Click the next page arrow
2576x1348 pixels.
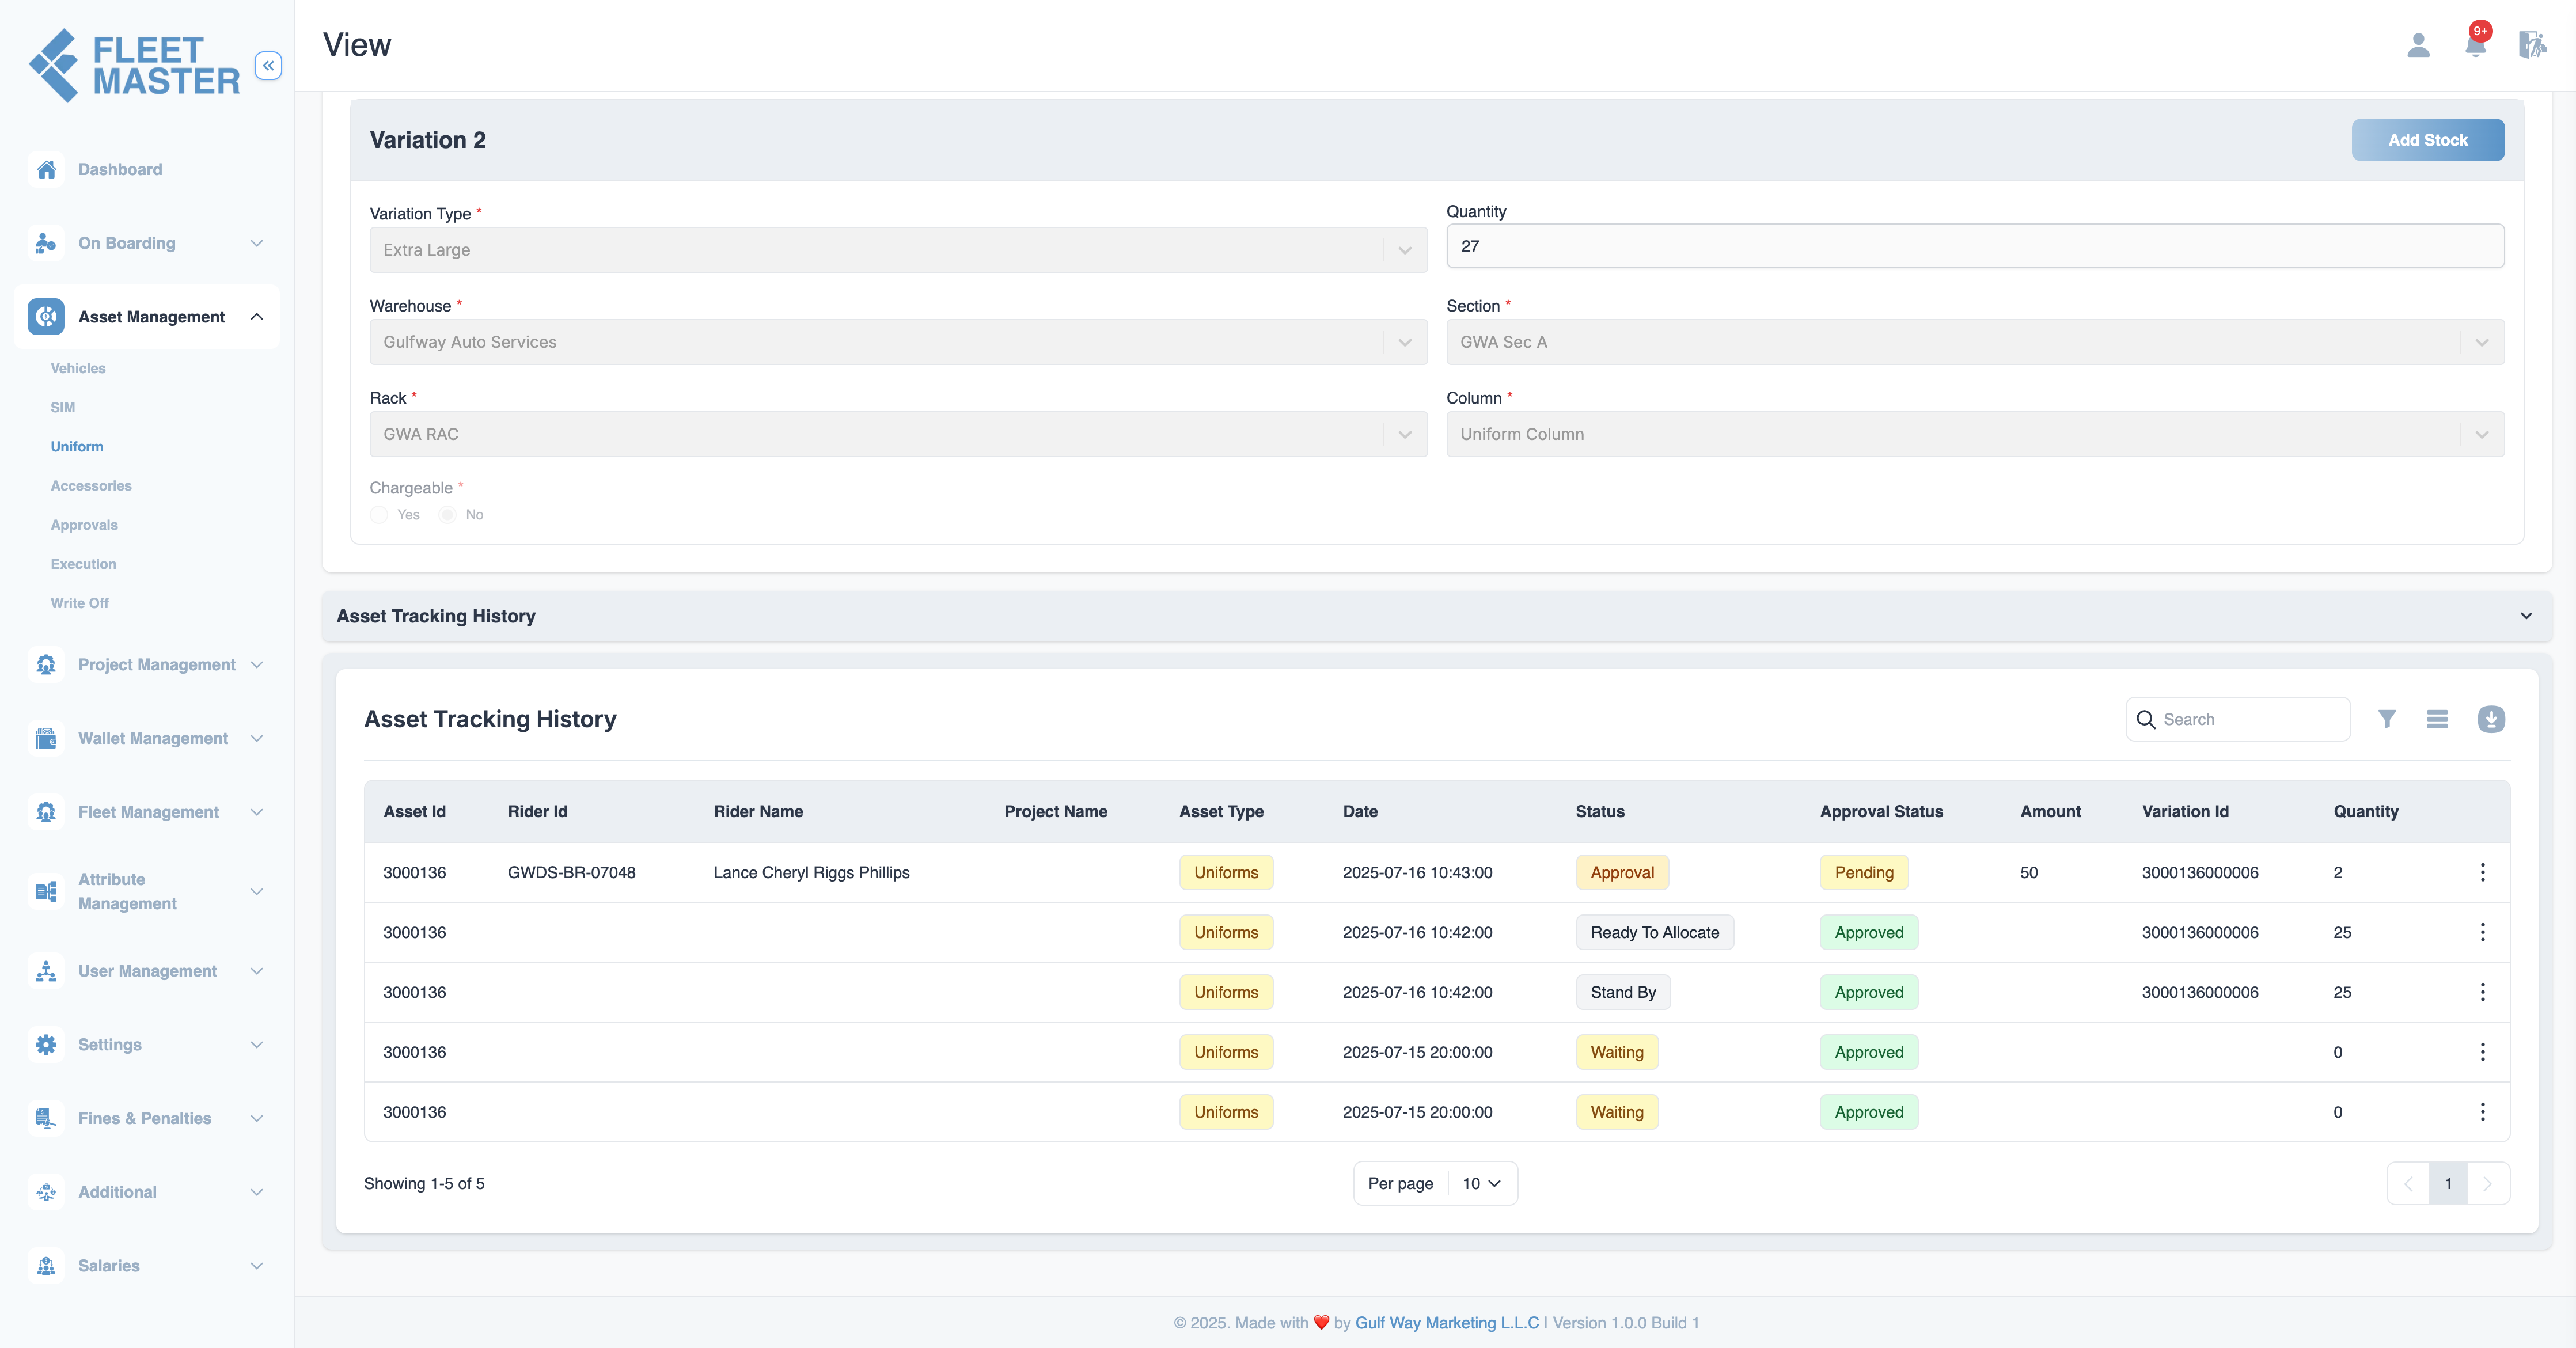(x=2488, y=1183)
